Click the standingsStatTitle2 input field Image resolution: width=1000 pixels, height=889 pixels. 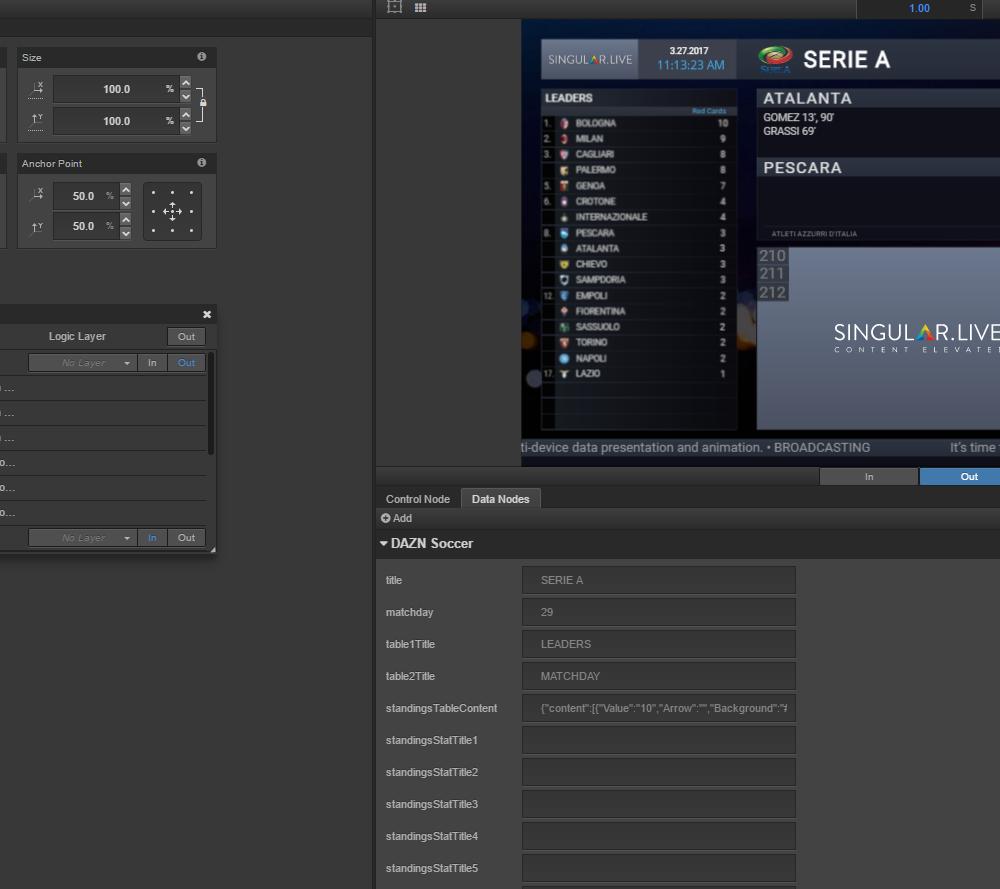point(659,772)
